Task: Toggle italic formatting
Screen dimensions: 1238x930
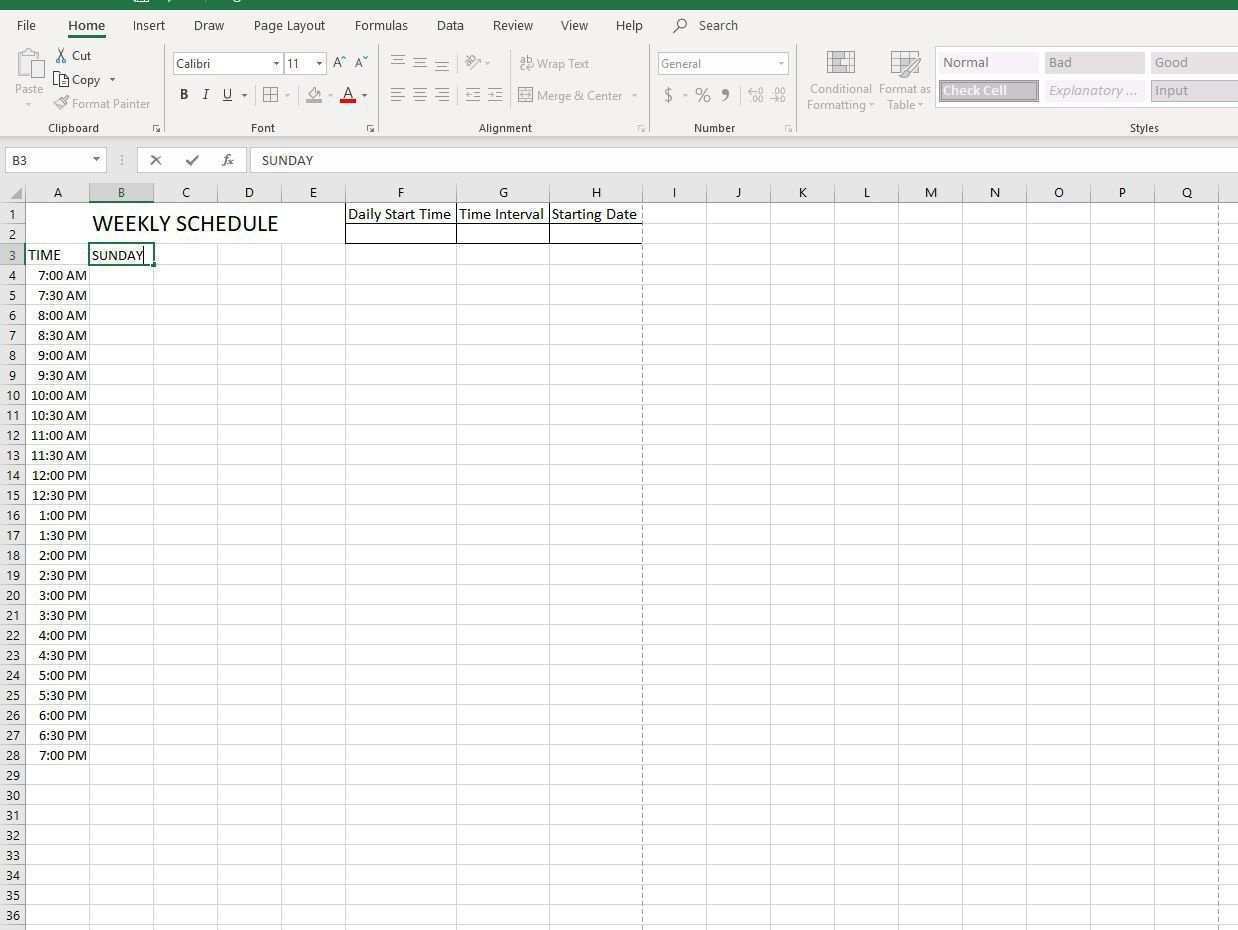Action: (206, 95)
